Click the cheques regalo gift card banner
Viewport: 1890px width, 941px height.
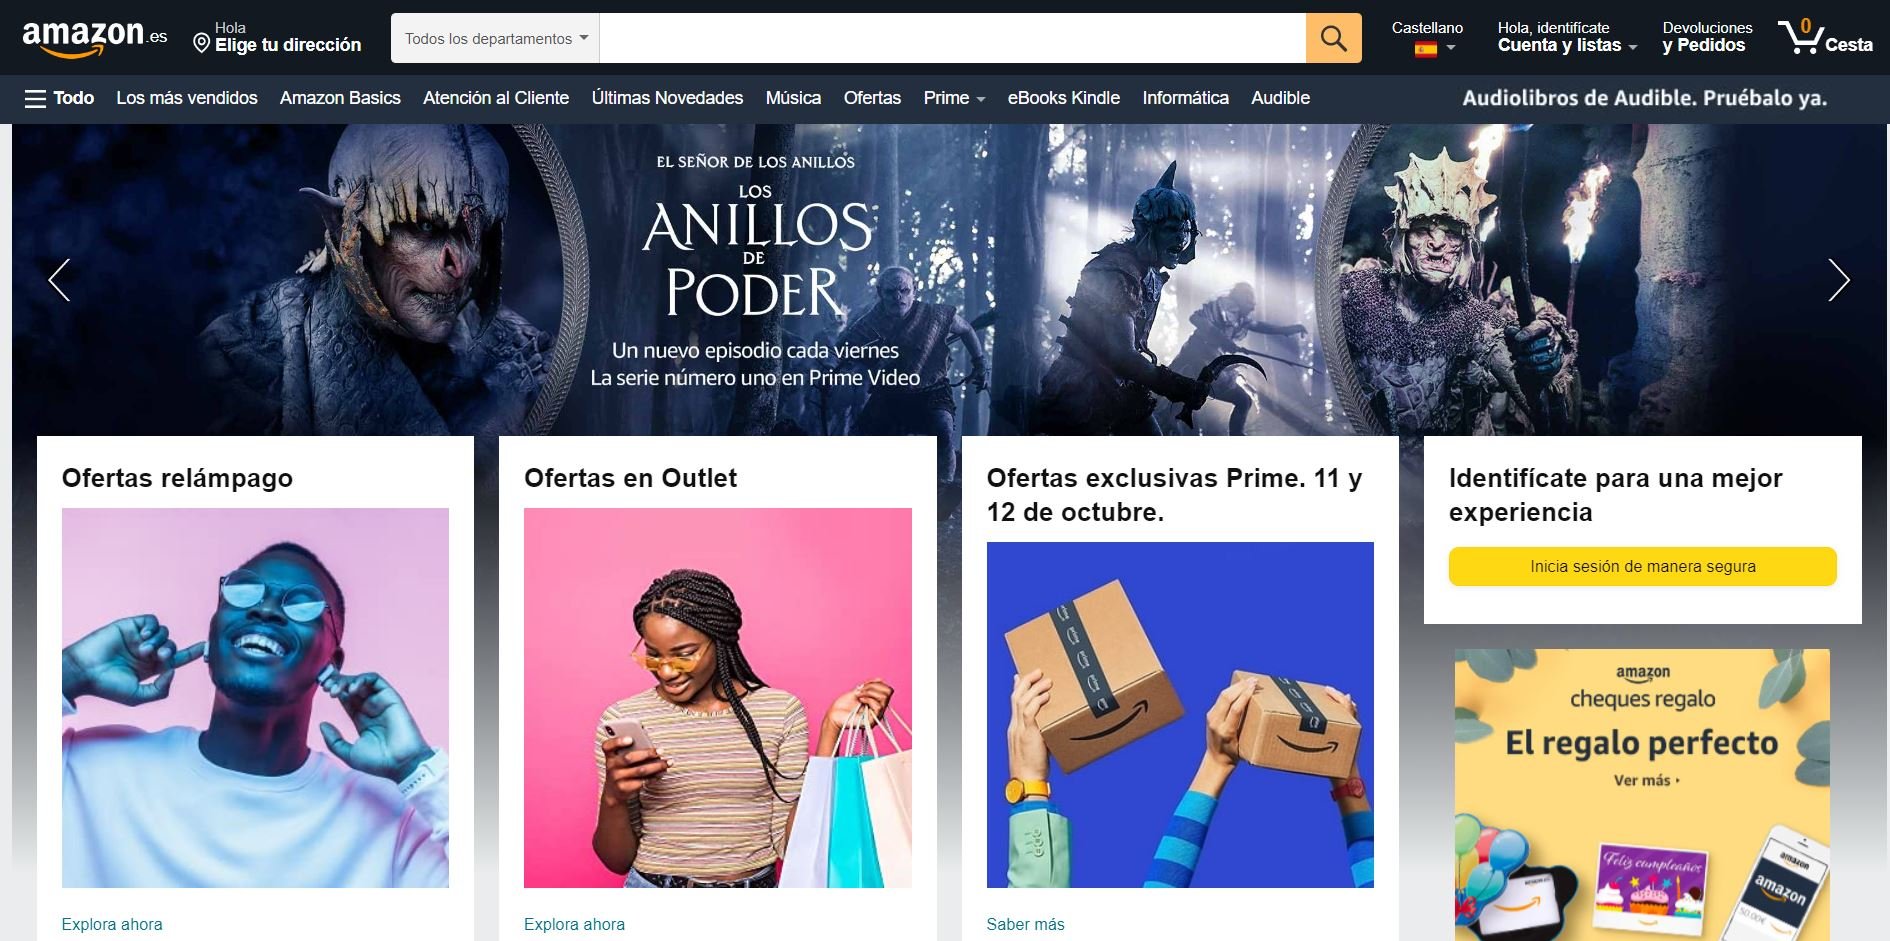coord(1642,795)
